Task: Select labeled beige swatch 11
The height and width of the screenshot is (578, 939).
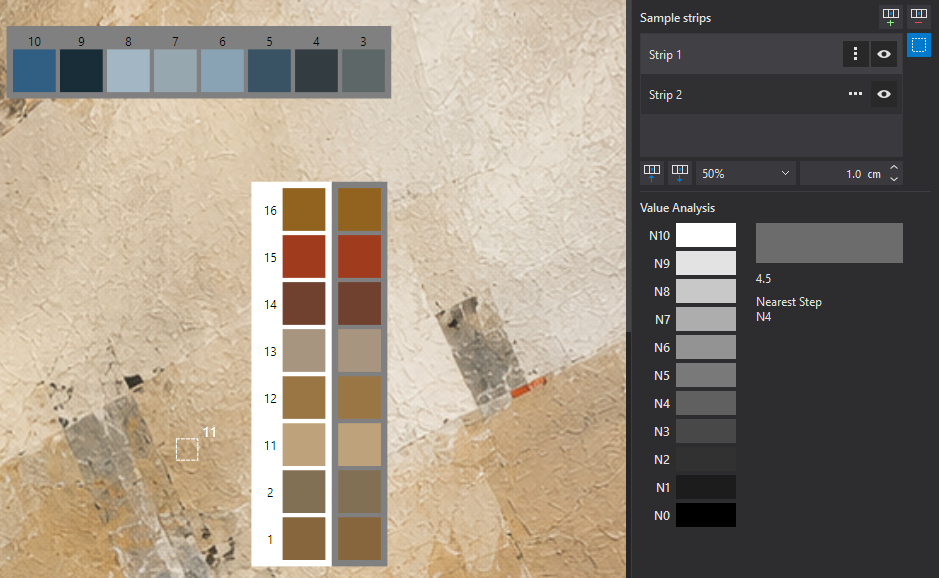Action: [304, 444]
